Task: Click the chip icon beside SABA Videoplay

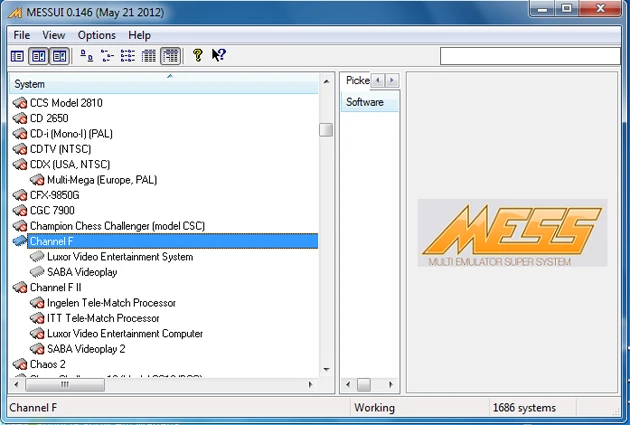Action: tap(37, 272)
